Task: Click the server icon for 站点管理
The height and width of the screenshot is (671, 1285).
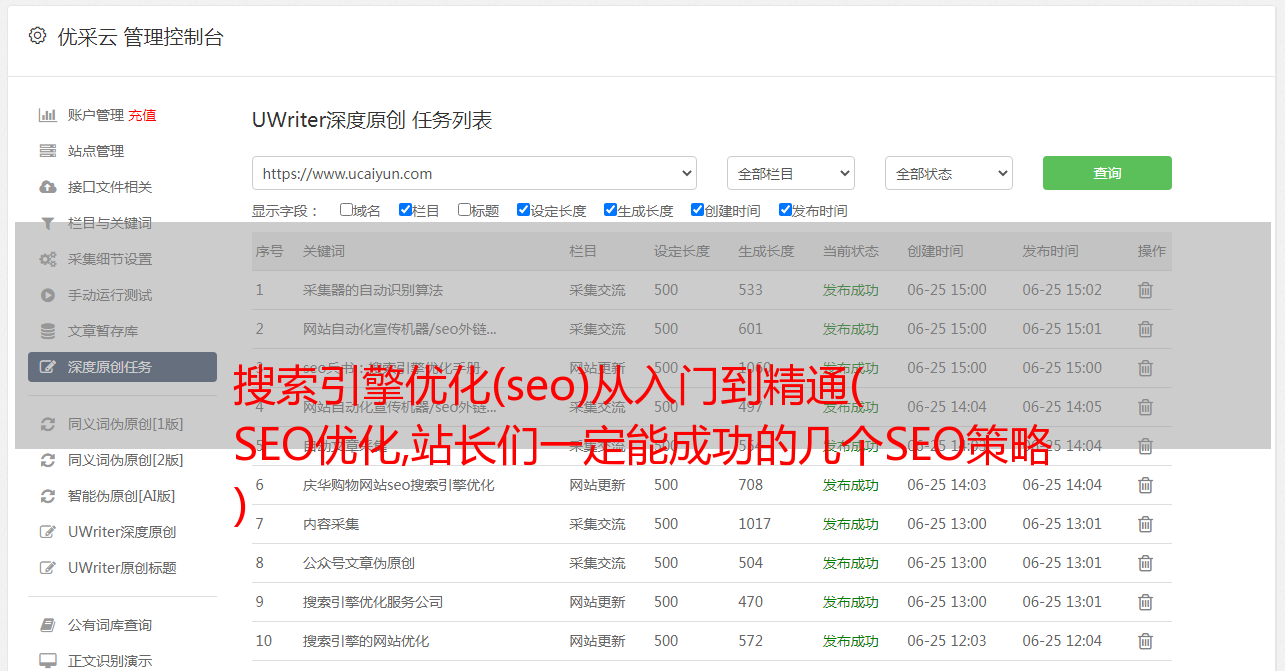Action: 47,151
